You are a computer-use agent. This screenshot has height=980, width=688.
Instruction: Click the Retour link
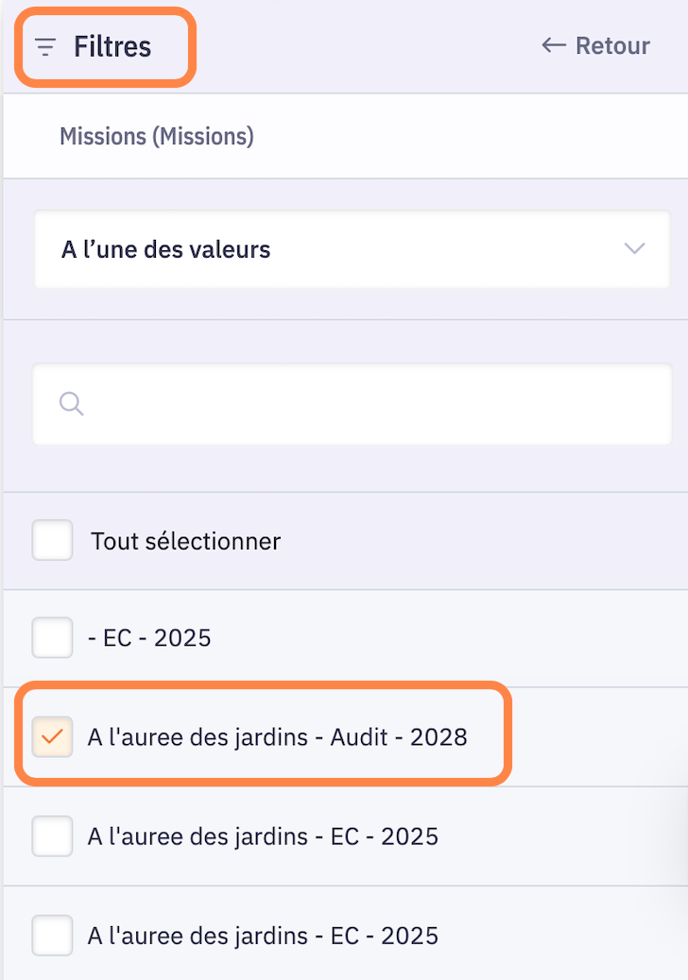[x=612, y=45]
